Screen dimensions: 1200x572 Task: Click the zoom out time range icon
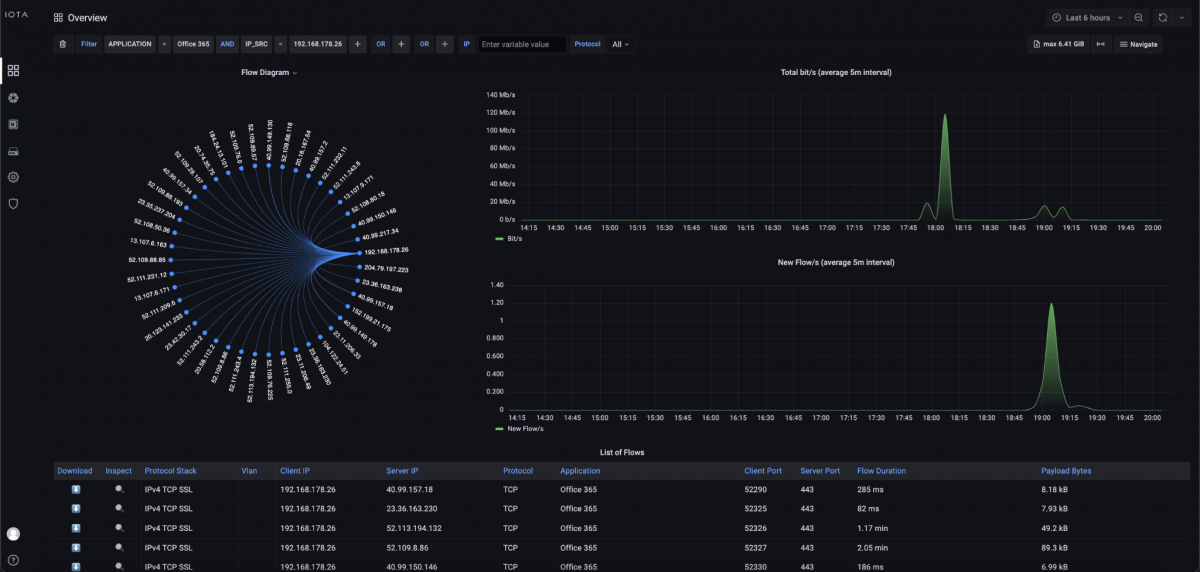[1138, 18]
